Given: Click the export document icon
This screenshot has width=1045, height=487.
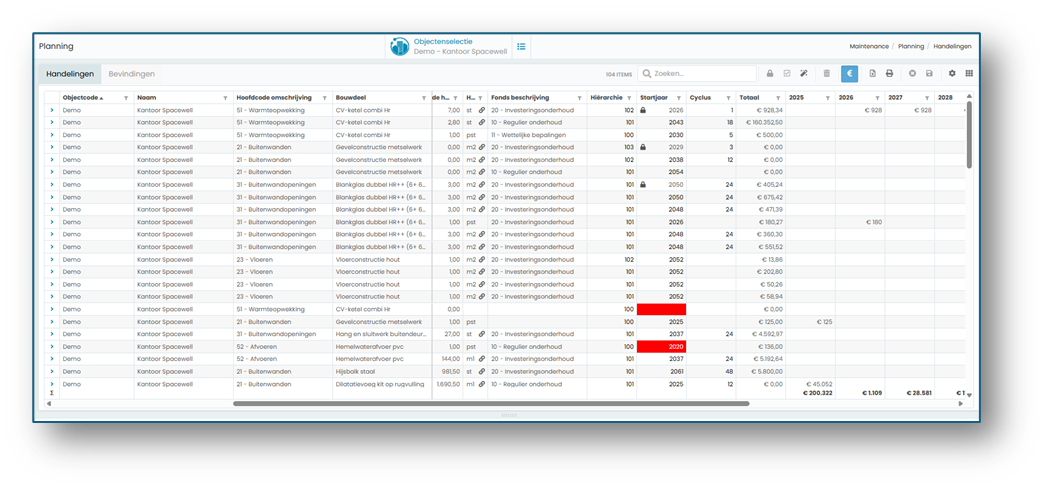Looking at the screenshot, I should (872, 74).
